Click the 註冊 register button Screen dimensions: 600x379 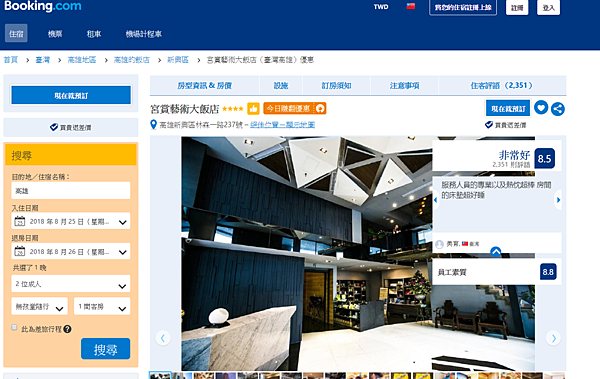pyautogui.click(x=517, y=7)
